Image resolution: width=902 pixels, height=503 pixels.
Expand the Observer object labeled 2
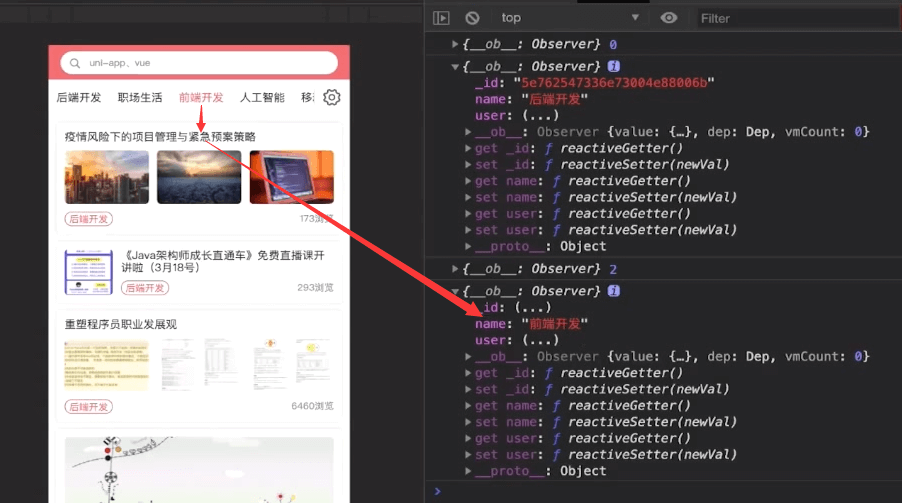pyautogui.click(x=455, y=269)
